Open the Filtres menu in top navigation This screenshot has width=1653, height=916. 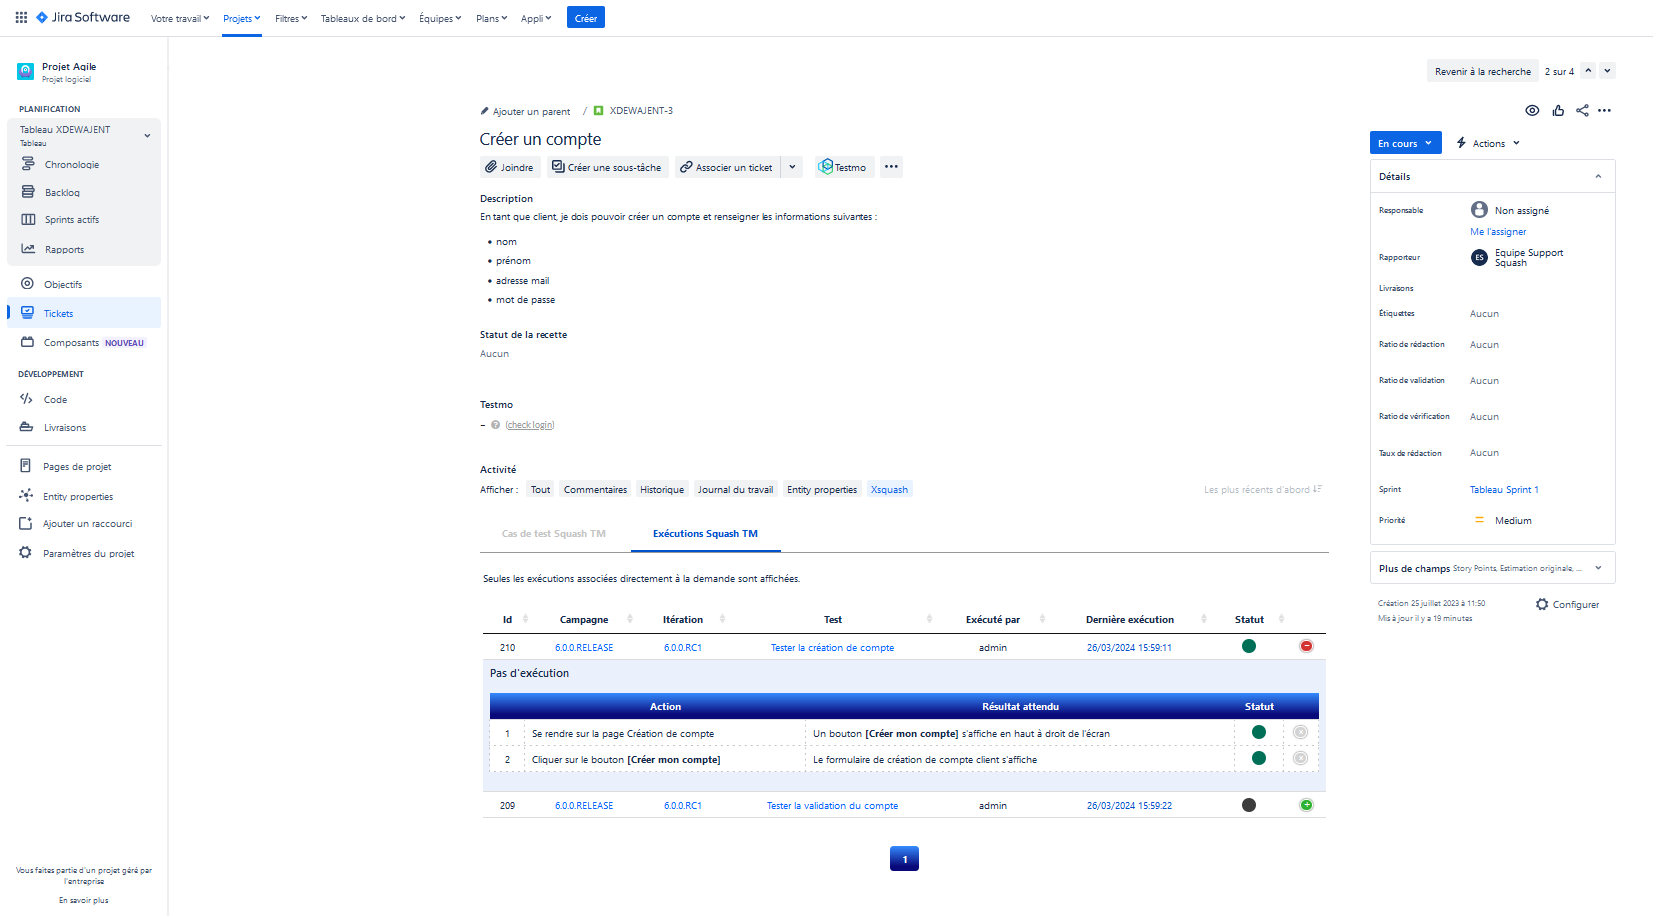pyautogui.click(x=291, y=18)
